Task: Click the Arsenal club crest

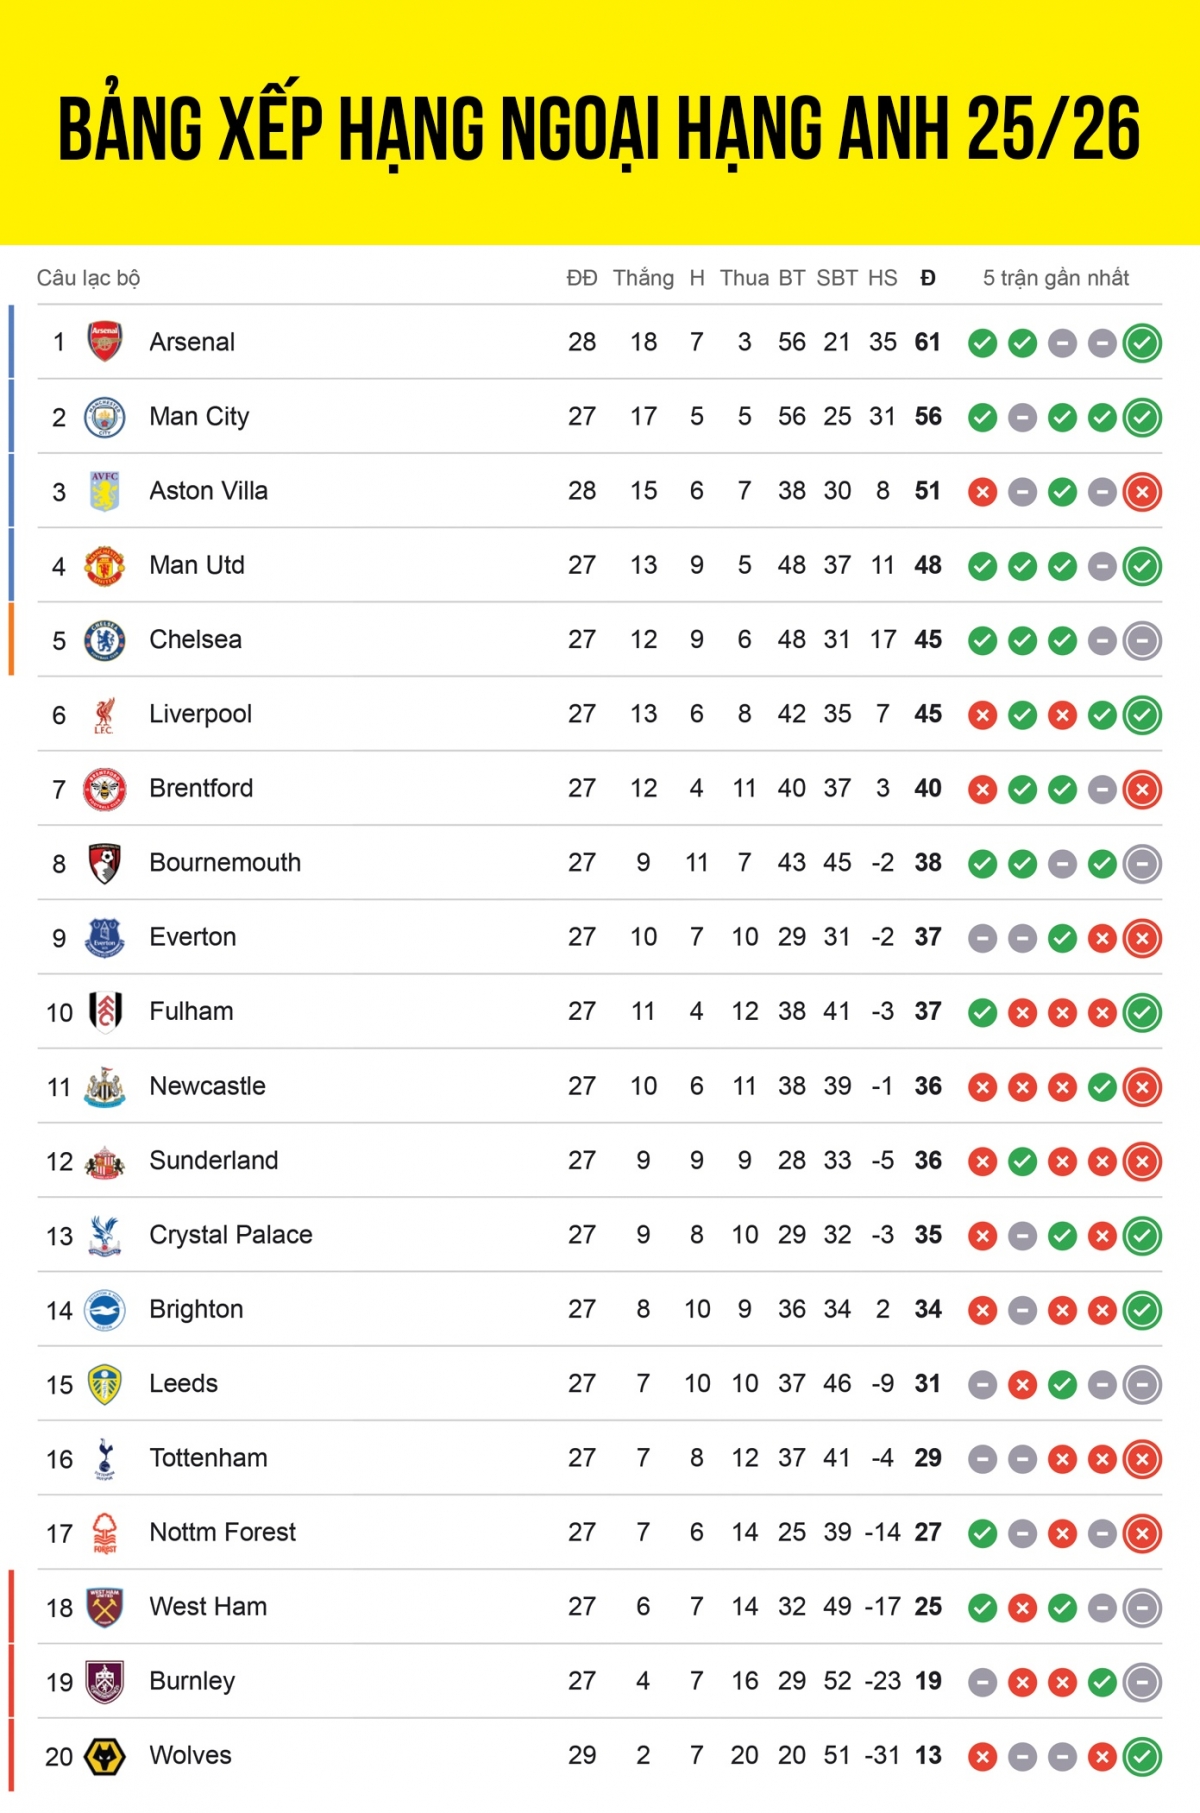Action: point(105,342)
